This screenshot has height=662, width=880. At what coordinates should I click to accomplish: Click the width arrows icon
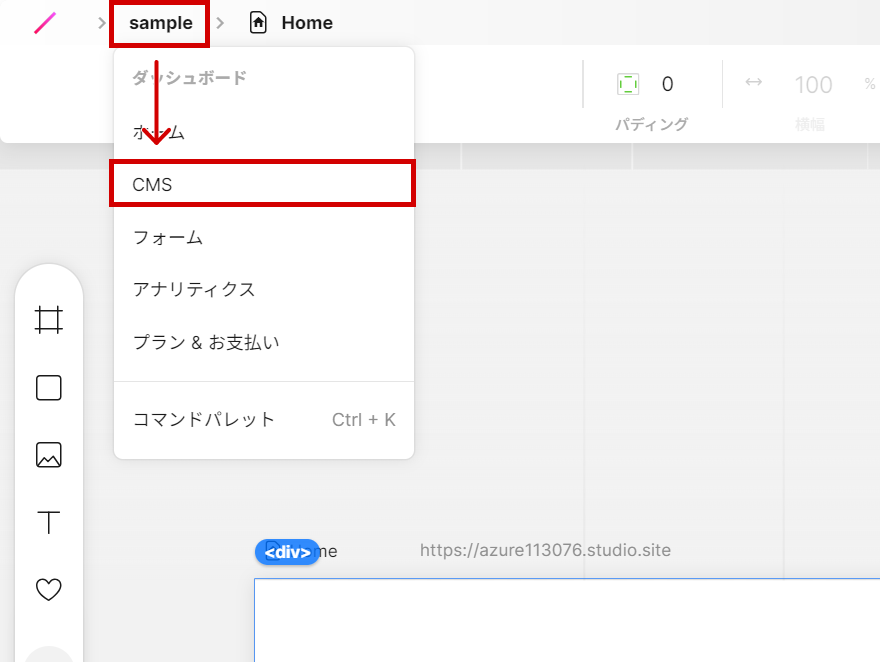(x=754, y=83)
